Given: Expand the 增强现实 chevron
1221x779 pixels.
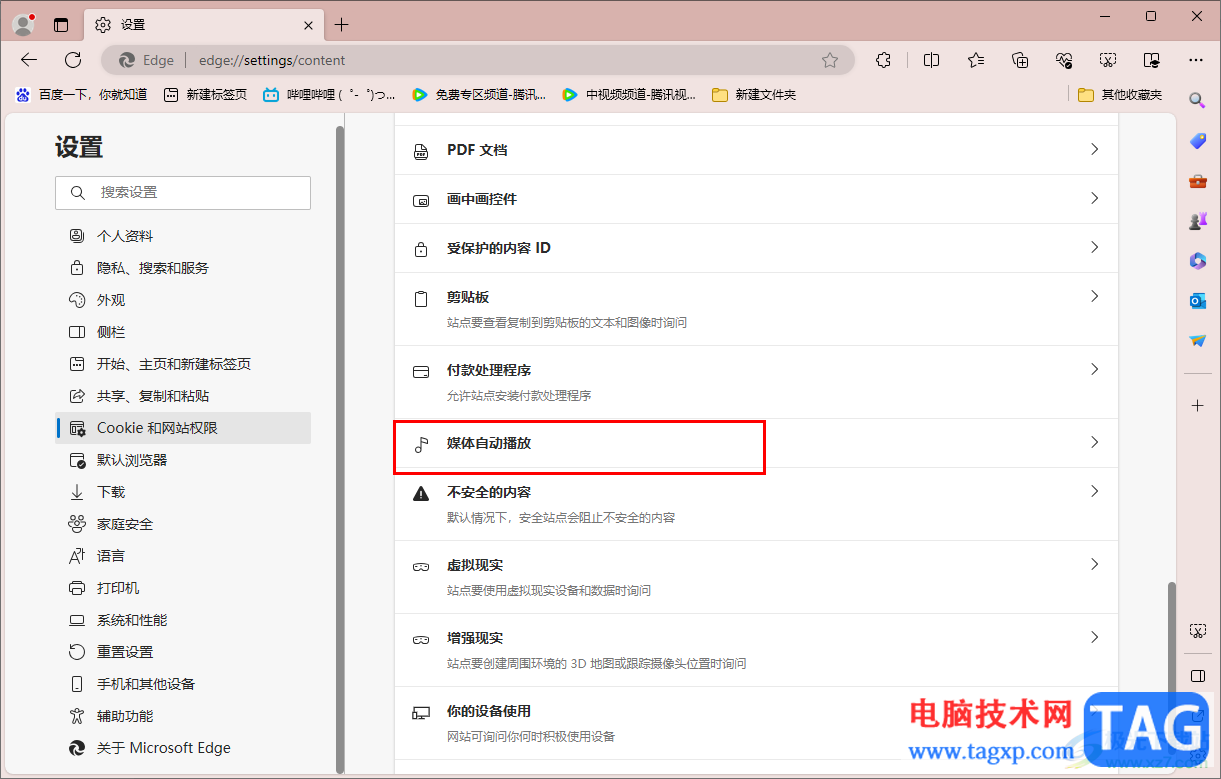Looking at the screenshot, I should [x=1094, y=637].
